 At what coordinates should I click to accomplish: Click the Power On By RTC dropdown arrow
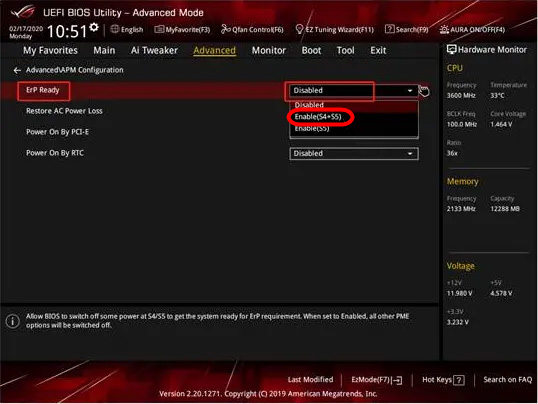click(x=410, y=153)
